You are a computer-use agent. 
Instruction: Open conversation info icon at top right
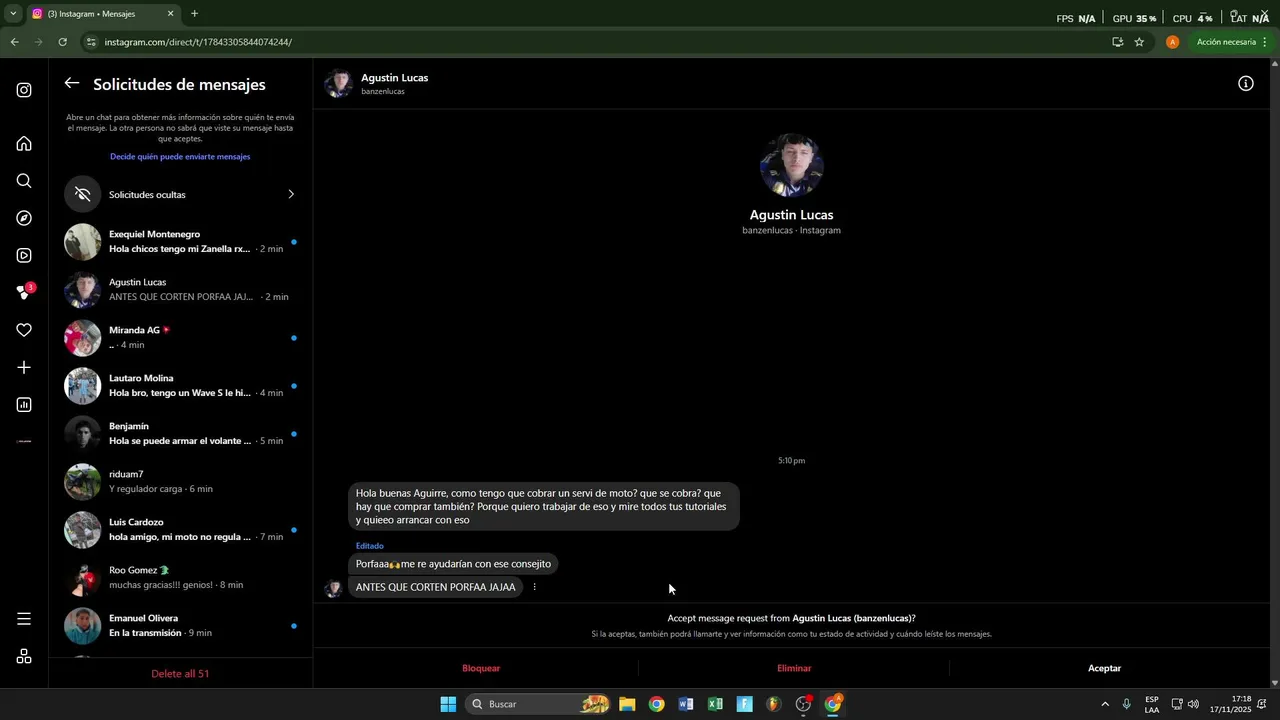pyautogui.click(x=1245, y=84)
